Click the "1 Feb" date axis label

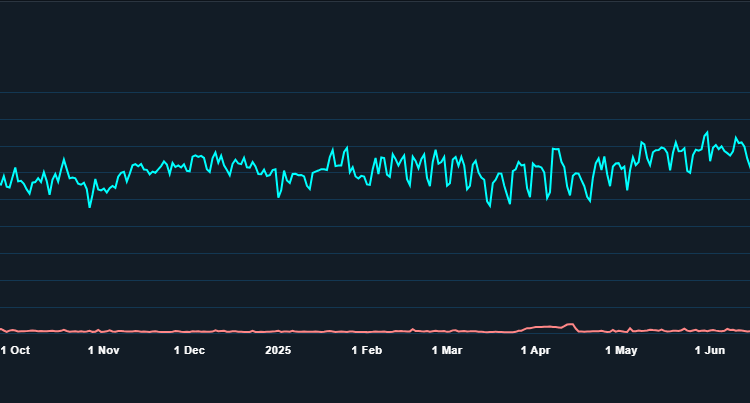point(367,350)
